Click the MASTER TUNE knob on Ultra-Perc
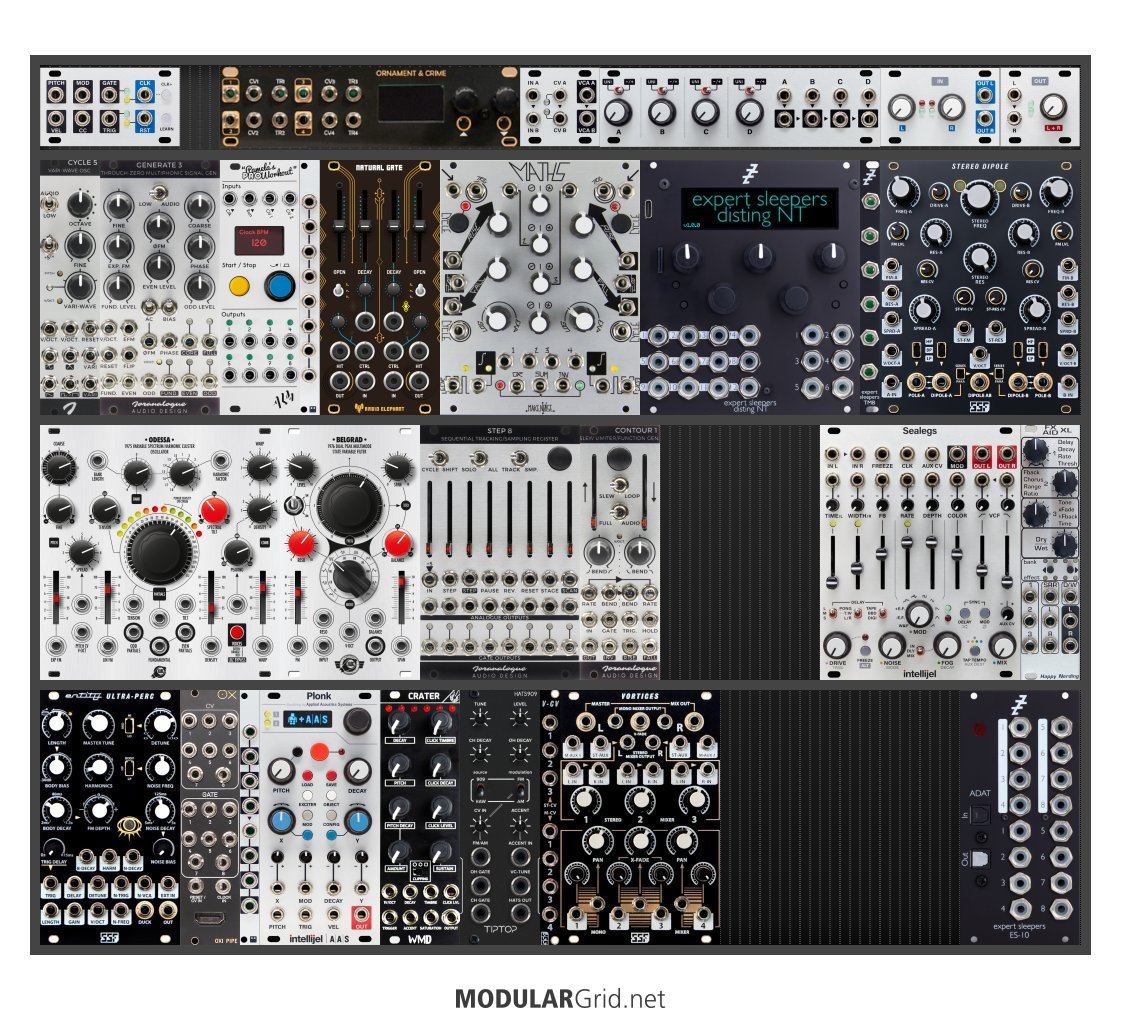Screen dimensions: 1121x1020 (x=99, y=726)
